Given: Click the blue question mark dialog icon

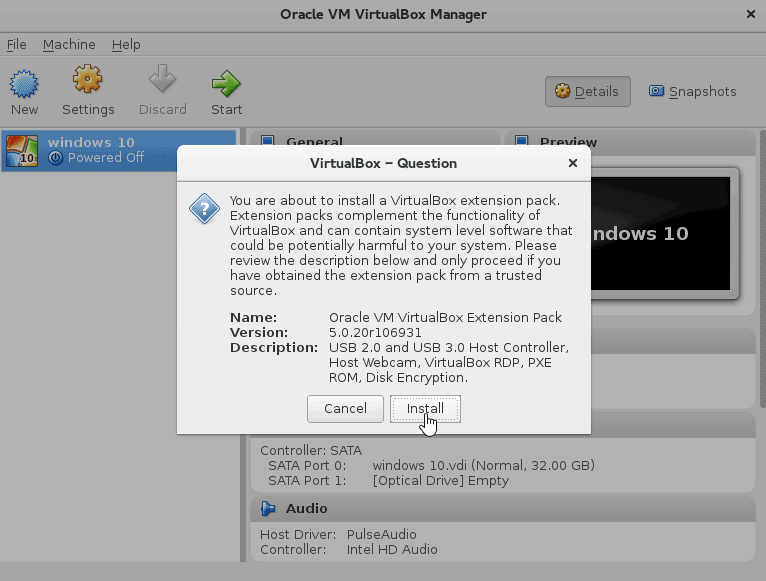Looking at the screenshot, I should tap(204, 209).
